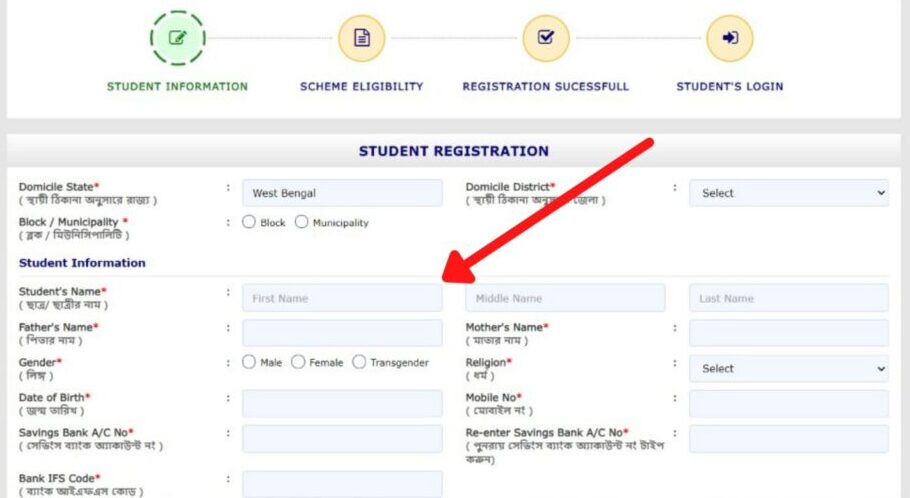Click the Mobile No input field

[788, 404]
